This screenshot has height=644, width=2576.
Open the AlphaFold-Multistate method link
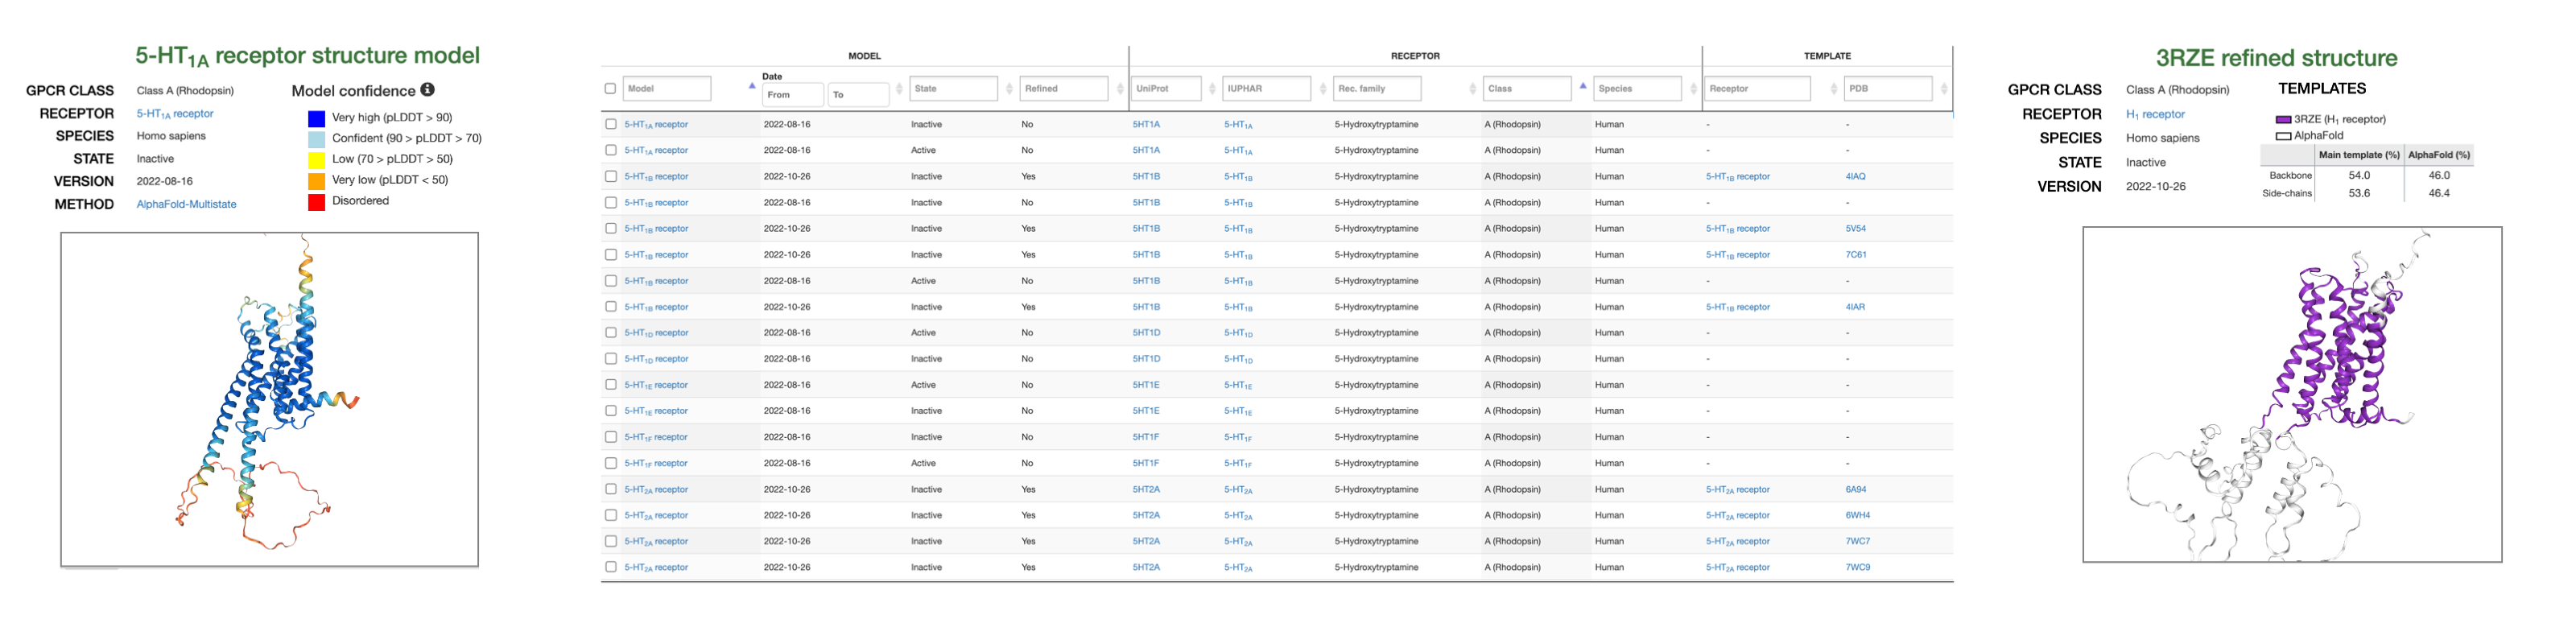[x=186, y=204]
